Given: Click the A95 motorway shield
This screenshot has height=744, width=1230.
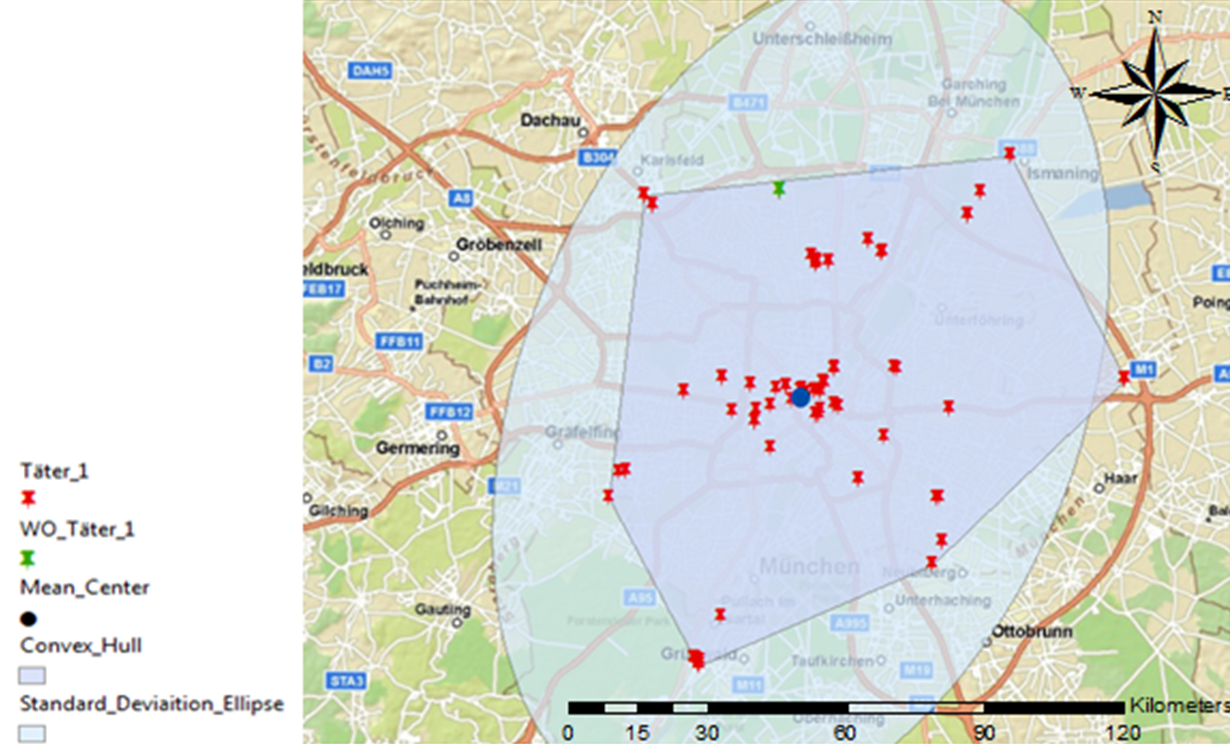Looking at the screenshot, I should pos(640,598).
